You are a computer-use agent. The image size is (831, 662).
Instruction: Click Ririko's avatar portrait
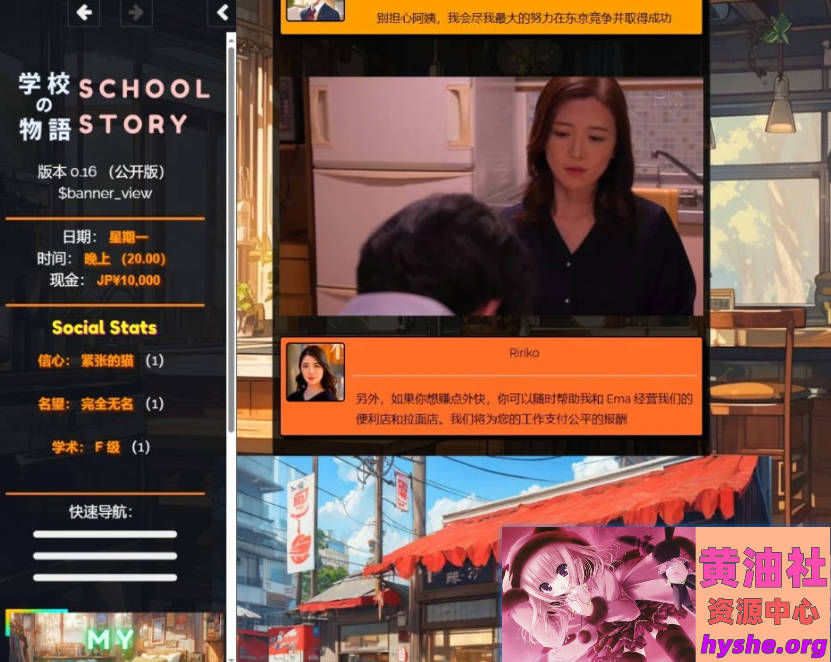tap(315, 372)
